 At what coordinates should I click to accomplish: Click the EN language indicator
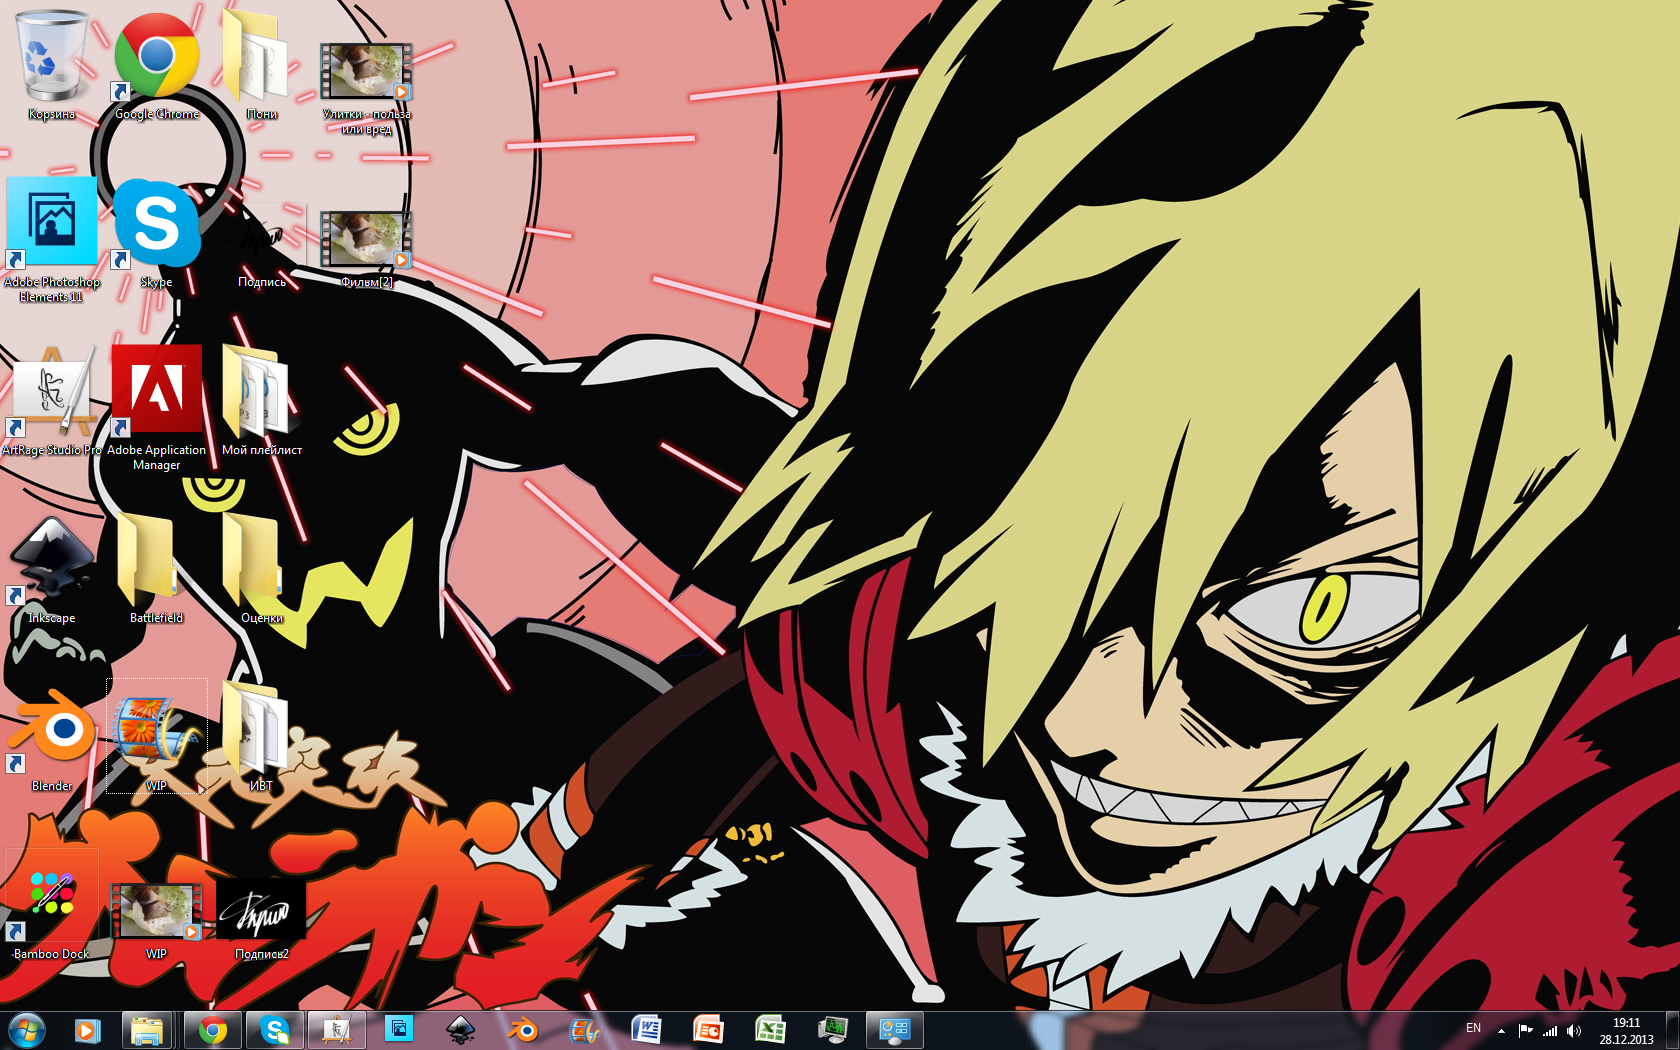pyautogui.click(x=1473, y=1028)
